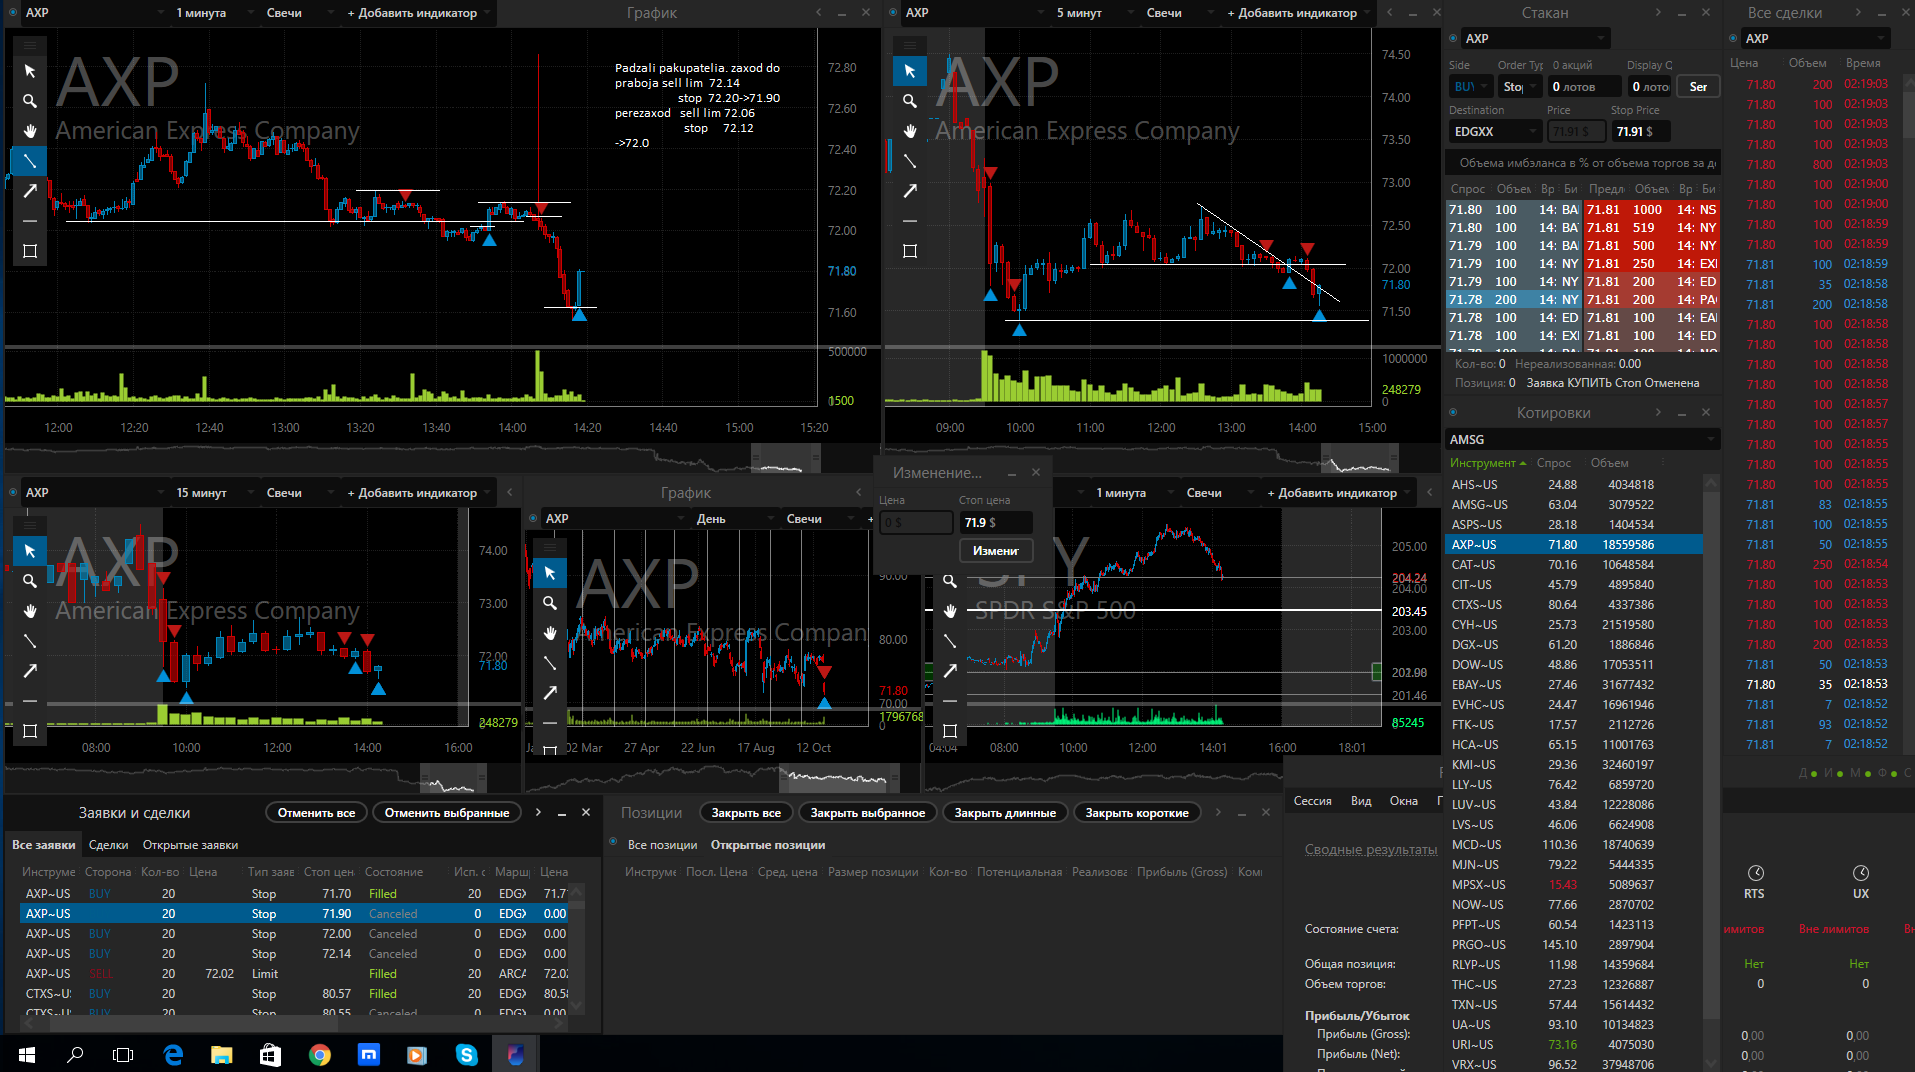Screen dimensions: 1915x1072
Task: Click the Stop Price 71.91 input field
Action: 1640,131
